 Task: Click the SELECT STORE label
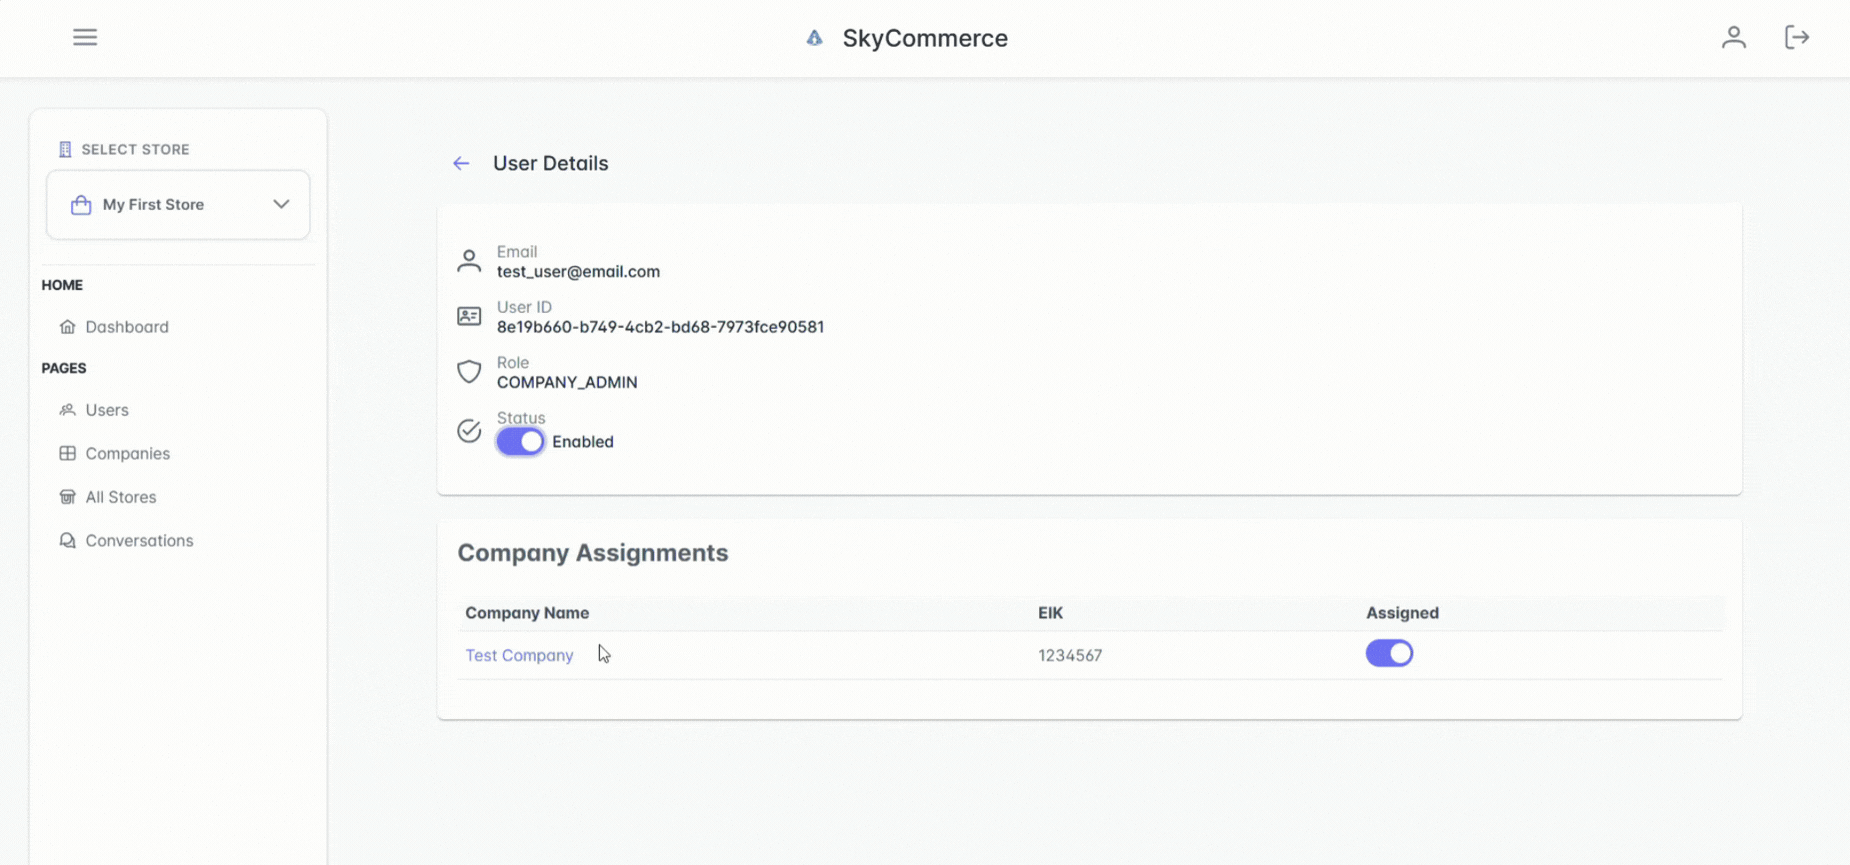pos(135,149)
